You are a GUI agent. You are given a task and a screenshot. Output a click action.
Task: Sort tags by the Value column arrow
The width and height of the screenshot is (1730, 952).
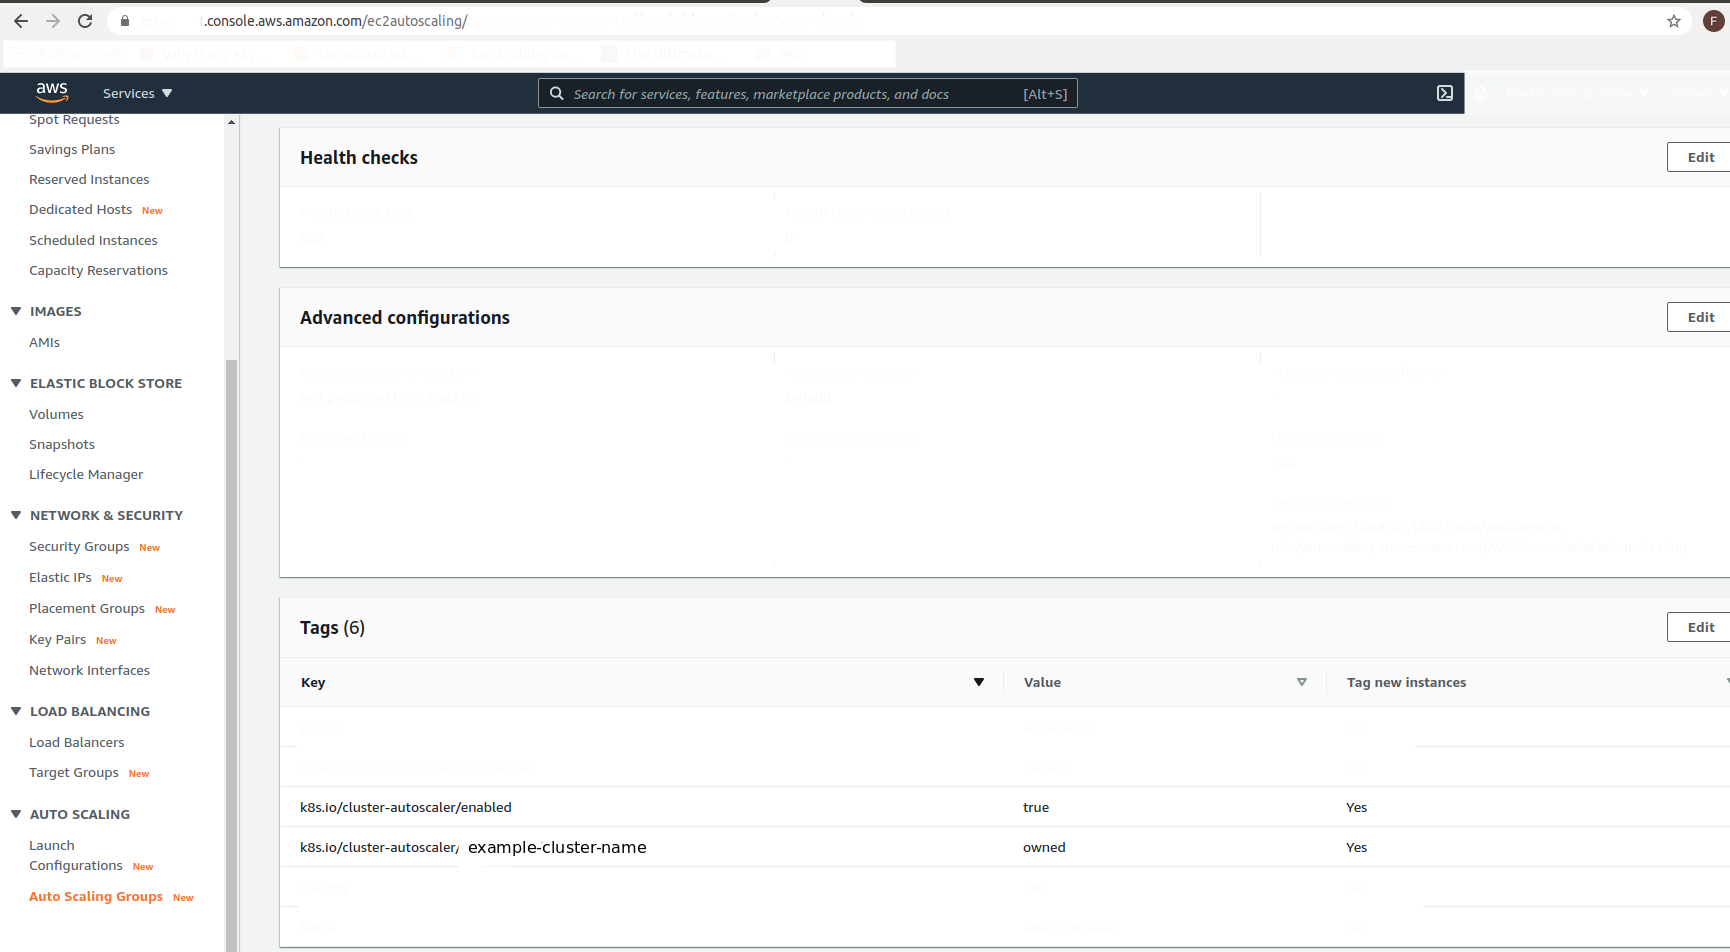coord(1302,682)
